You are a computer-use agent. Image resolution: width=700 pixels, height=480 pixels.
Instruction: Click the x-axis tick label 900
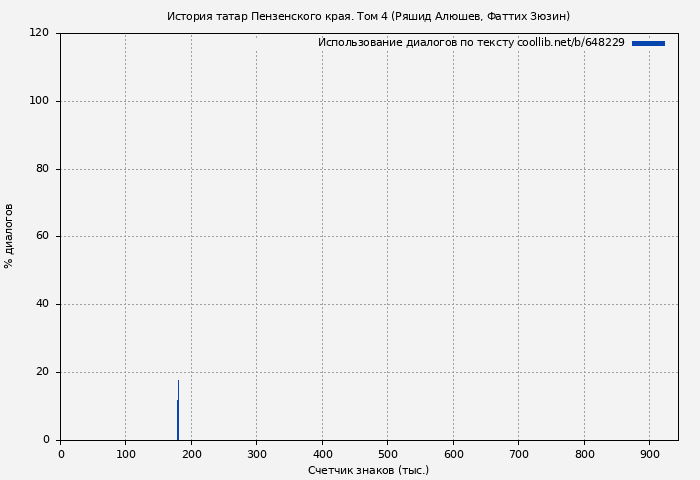(x=649, y=454)
